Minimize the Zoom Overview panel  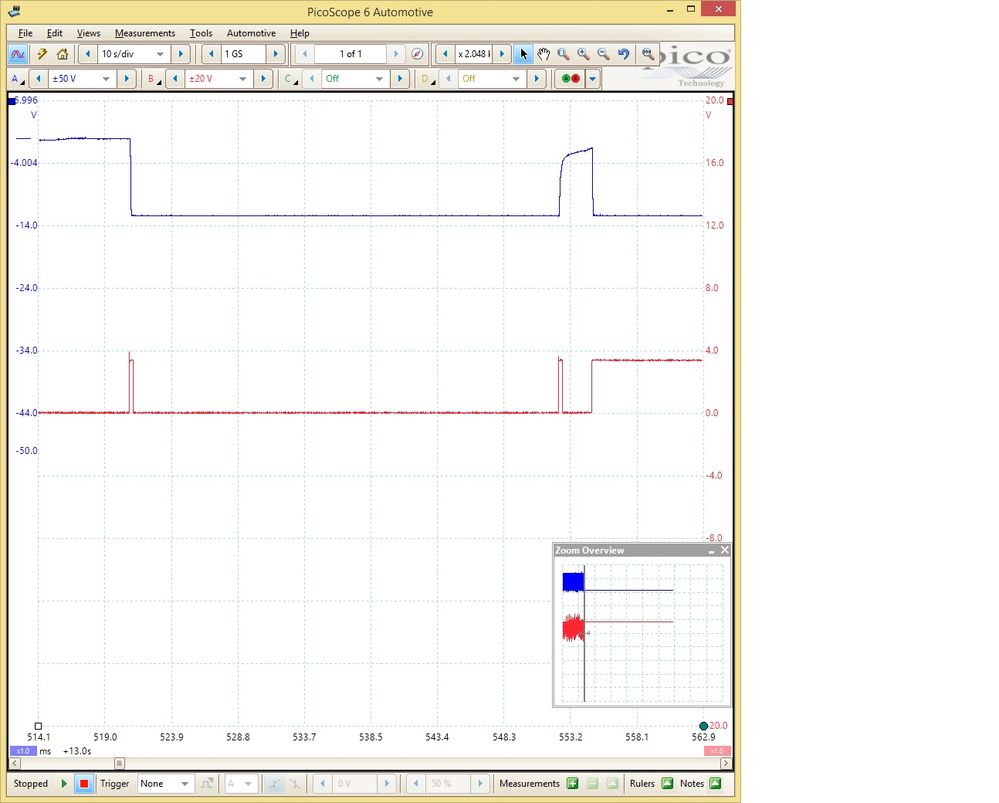(711, 551)
